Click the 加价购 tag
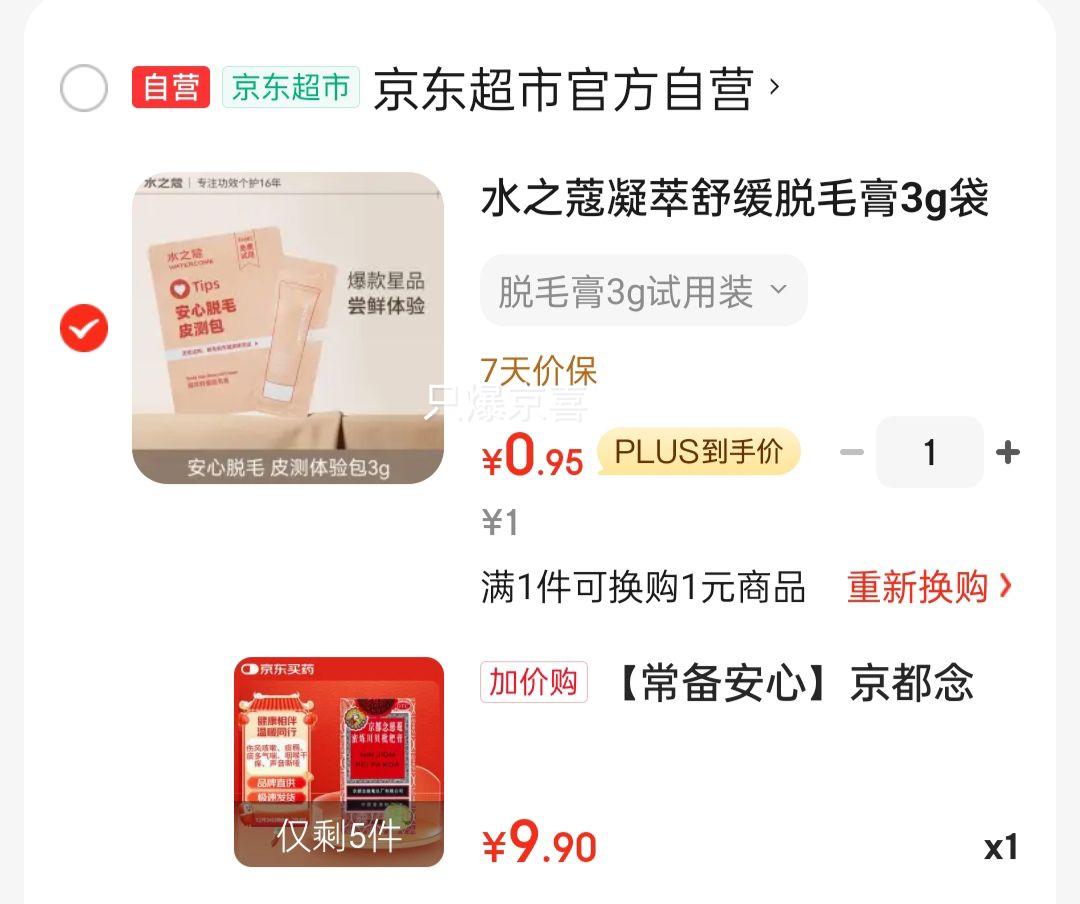Viewport: 1080px width, 904px height. point(534,682)
